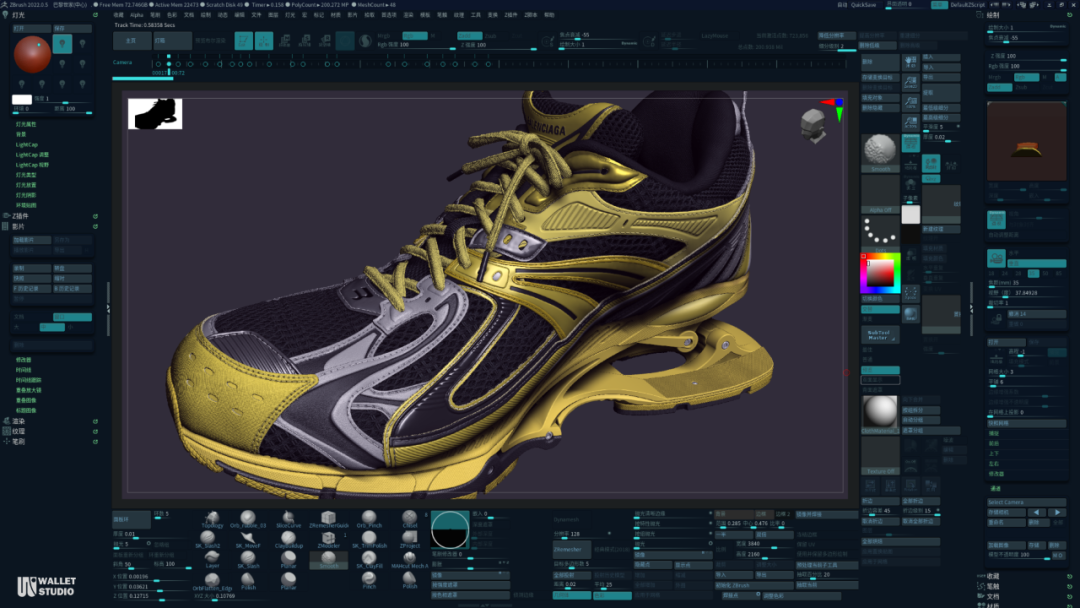Toggle the Rgb channel button in top shelf
The image size is (1080, 608).
click(x=415, y=36)
